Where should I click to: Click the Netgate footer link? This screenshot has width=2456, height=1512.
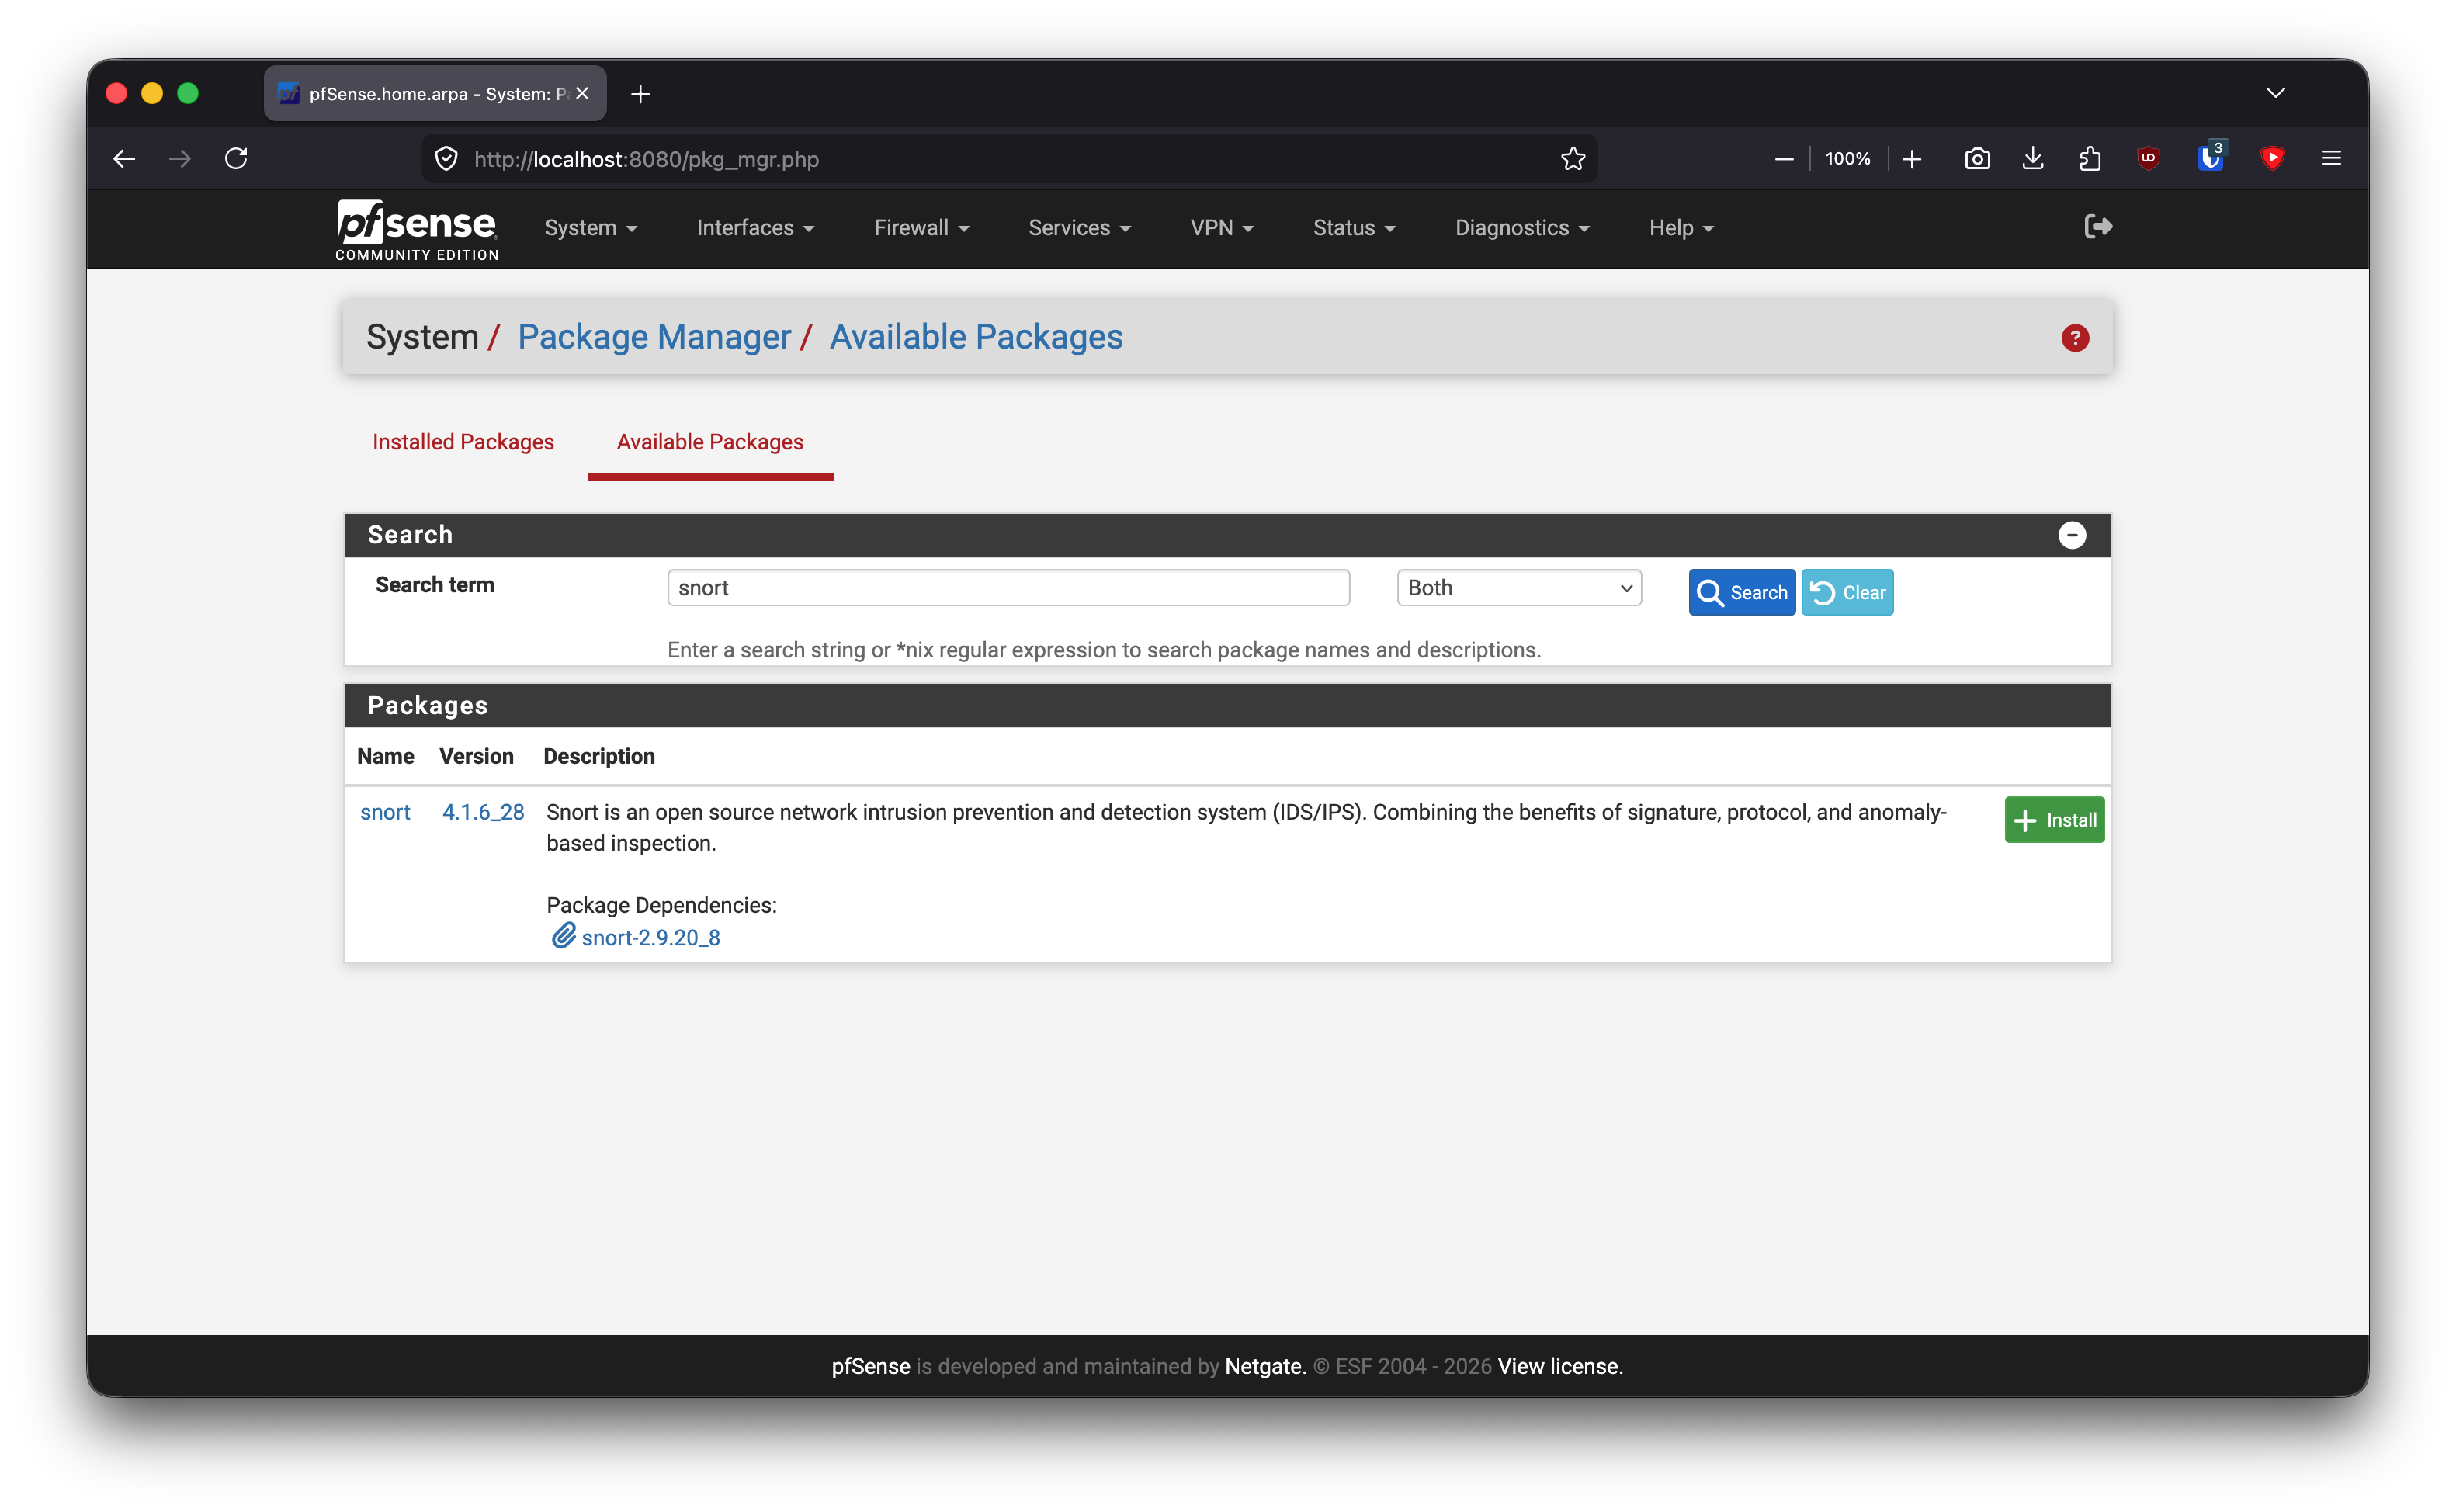pos(1265,1366)
